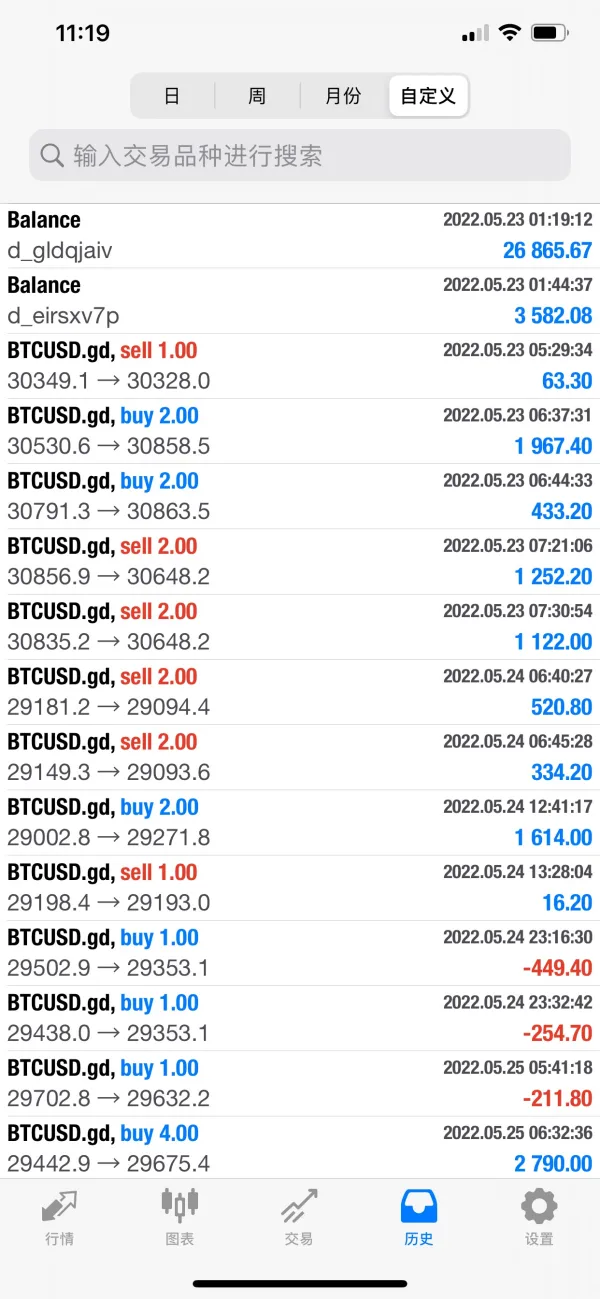Image resolution: width=600 pixels, height=1299 pixels.
Task: Open the losing trade showing -449.40
Action: (300, 953)
